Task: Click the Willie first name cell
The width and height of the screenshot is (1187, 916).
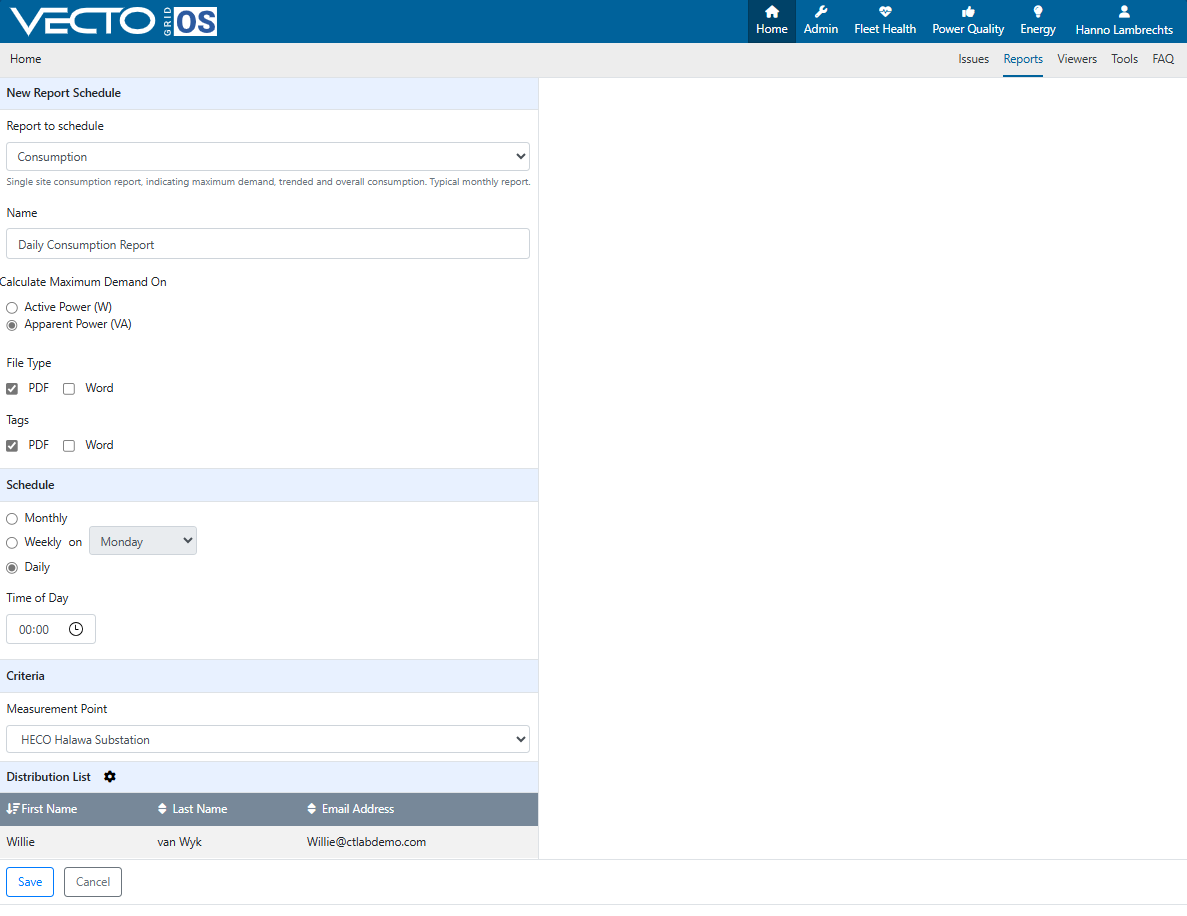Action: point(20,842)
